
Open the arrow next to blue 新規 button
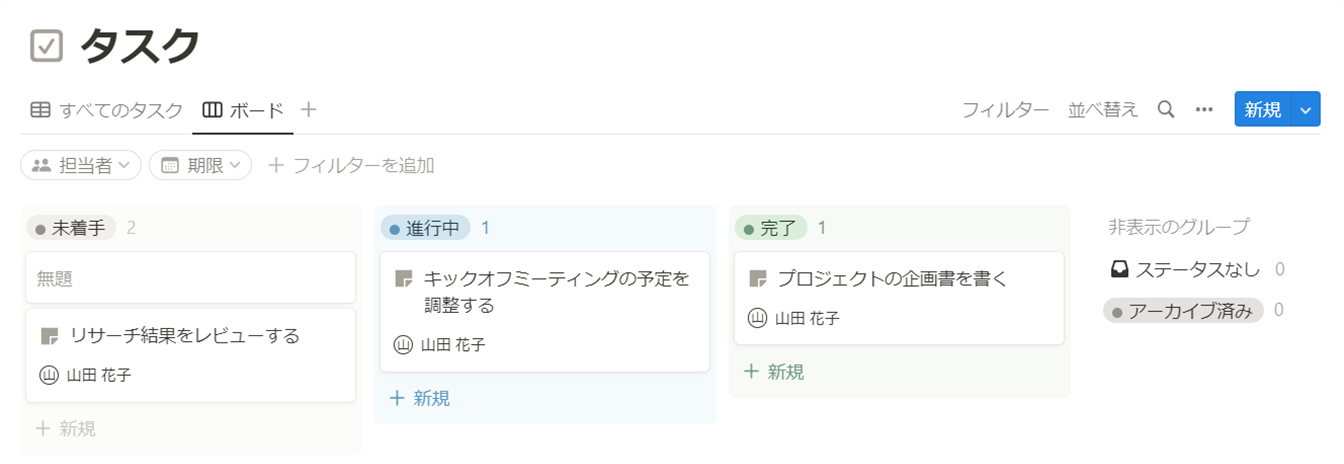pyautogui.click(x=1305, y=110)
